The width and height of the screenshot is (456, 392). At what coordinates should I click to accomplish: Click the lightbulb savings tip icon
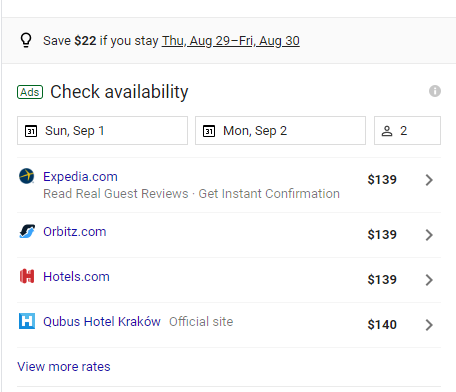(26, 41)
